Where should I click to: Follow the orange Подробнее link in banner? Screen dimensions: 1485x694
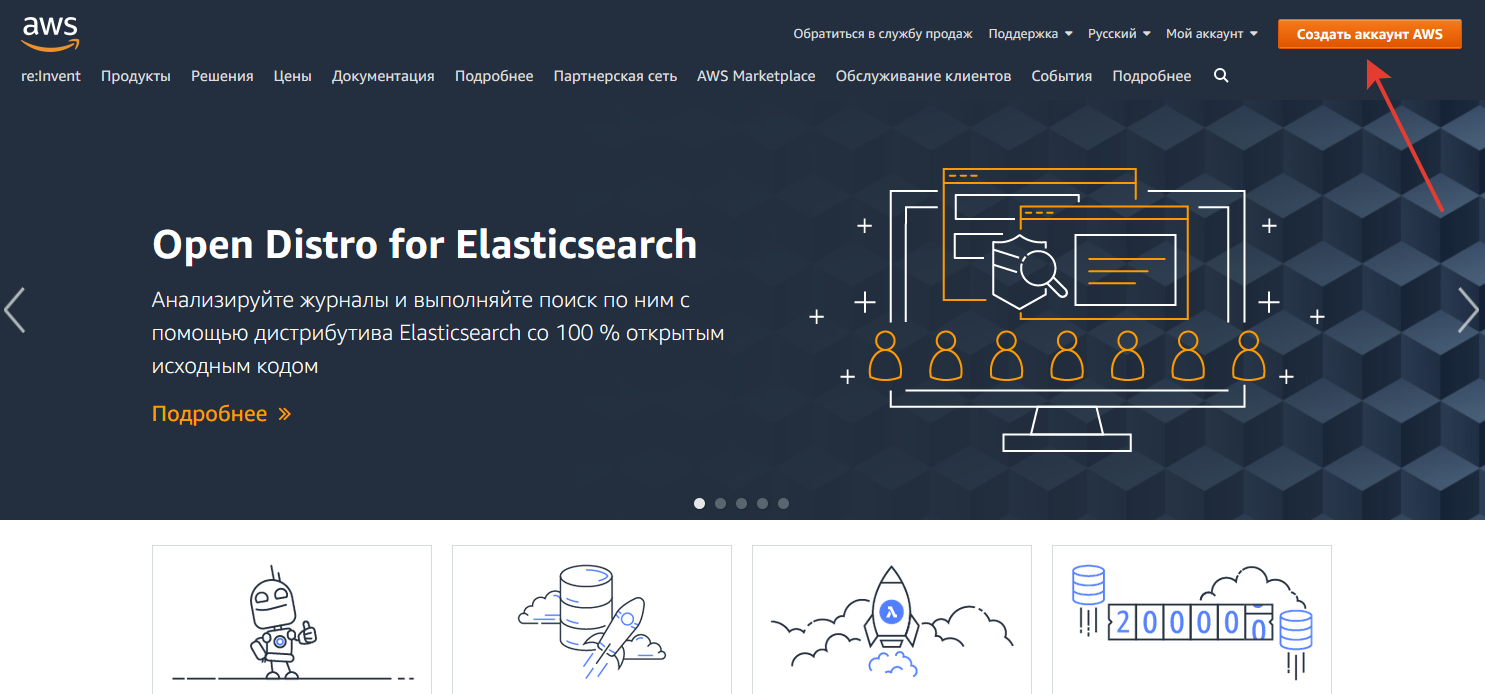[221, 414]
